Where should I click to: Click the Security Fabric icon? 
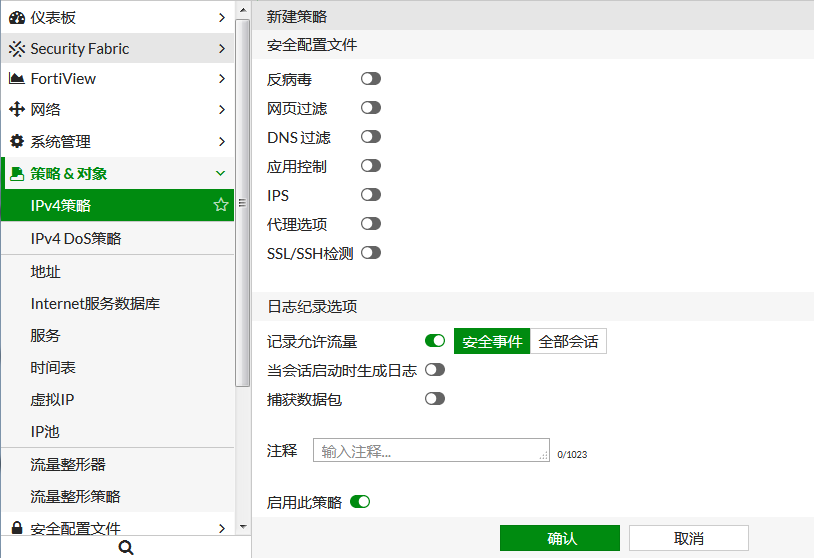17,49
